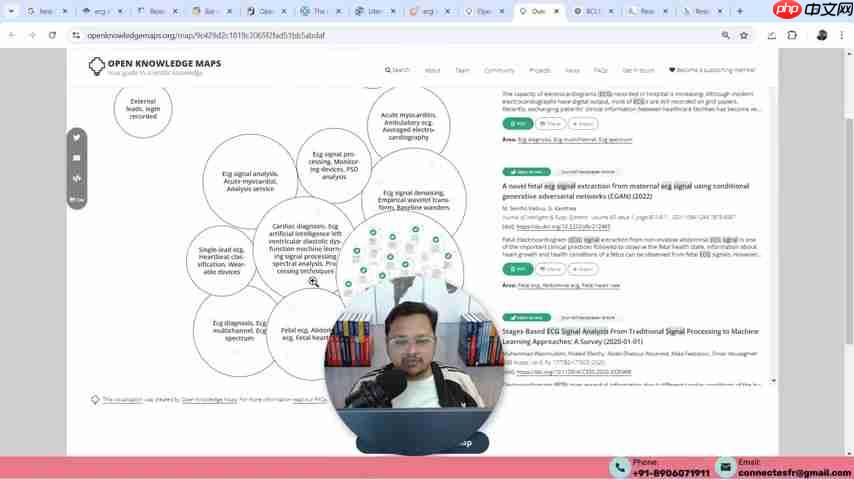Viewport: 854px width, 480px height.
Task: Open the 'A novel fetal ecg signal extraction' paper title
Action: click(625, 191)
